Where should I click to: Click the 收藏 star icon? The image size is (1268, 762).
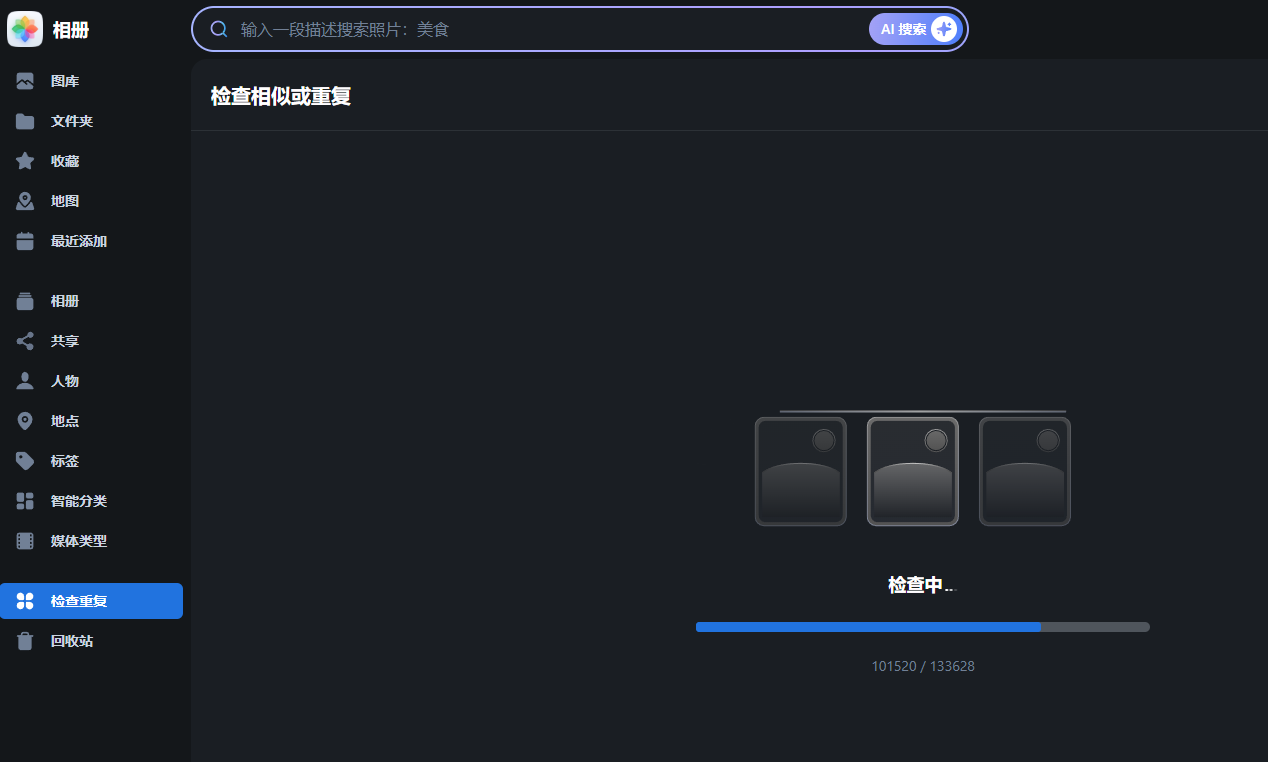point(25,161)
